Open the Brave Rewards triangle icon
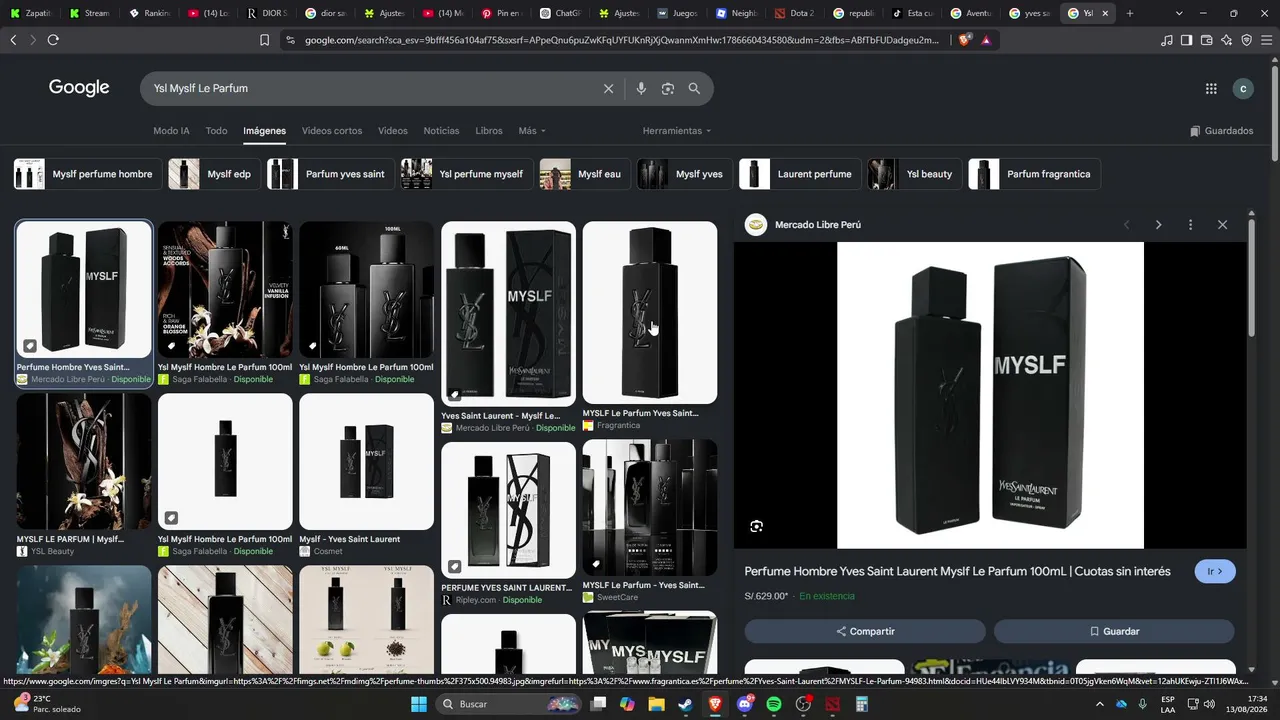This screenshot has width=1280, height=720. [986, 40]
